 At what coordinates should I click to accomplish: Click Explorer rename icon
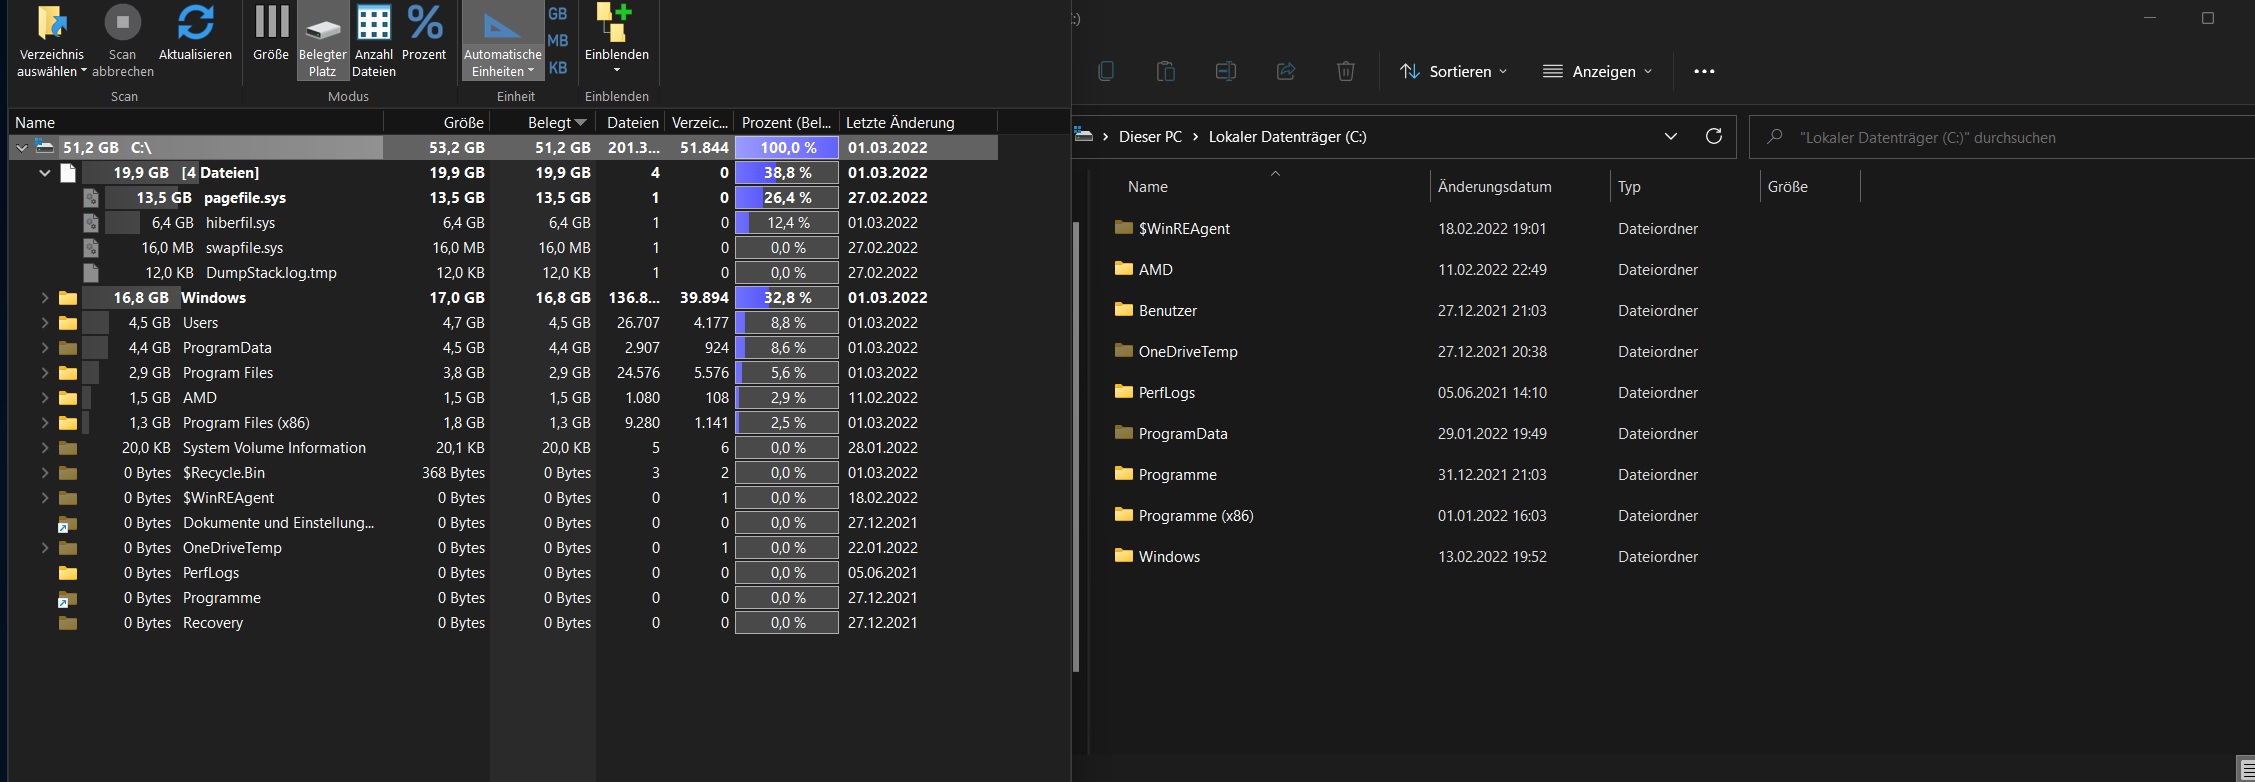(1226, 71)
